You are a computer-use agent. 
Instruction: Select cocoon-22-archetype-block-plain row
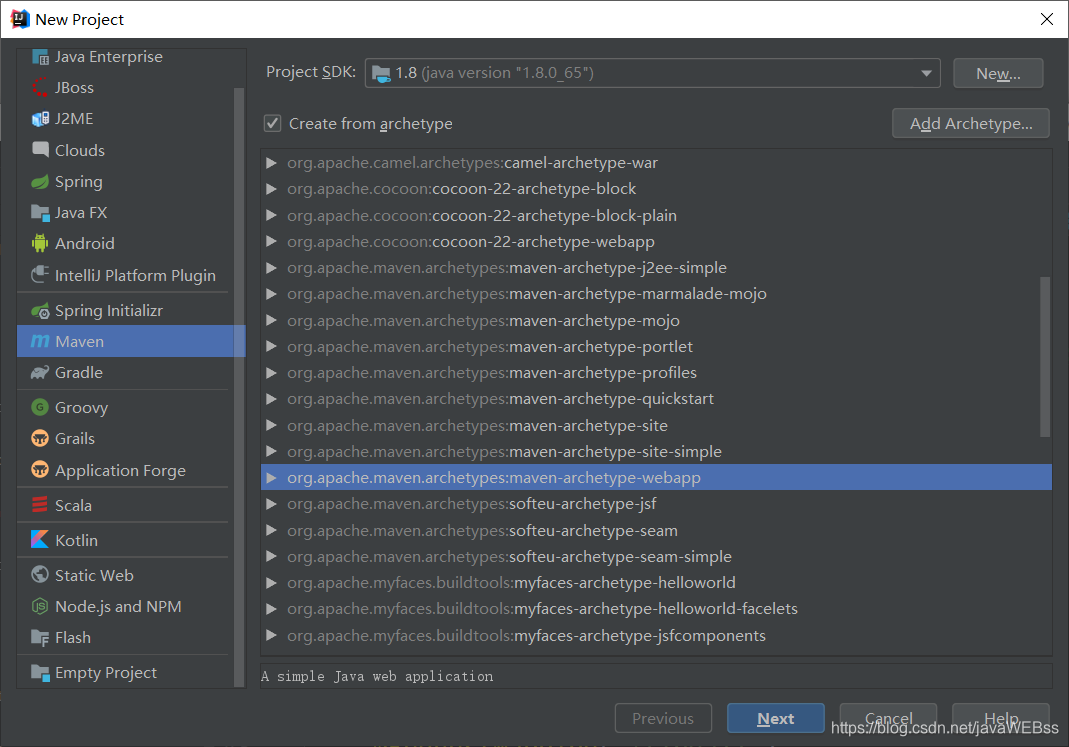coord(656,215)
